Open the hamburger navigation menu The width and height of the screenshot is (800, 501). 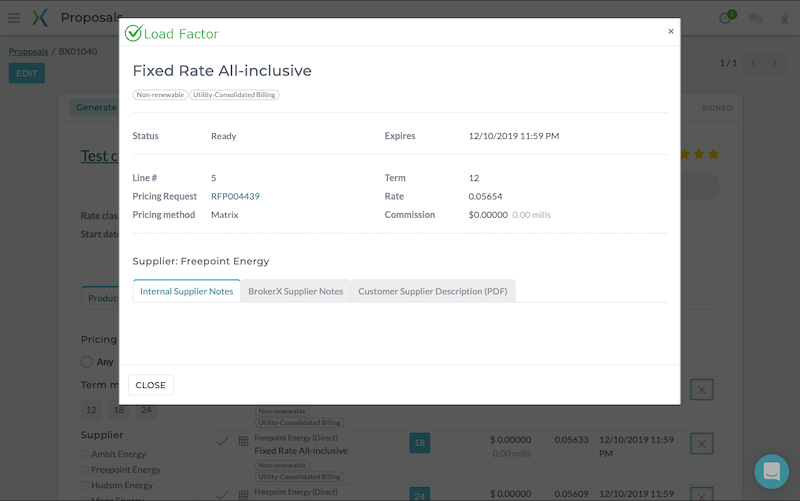[x=14, y=18]
